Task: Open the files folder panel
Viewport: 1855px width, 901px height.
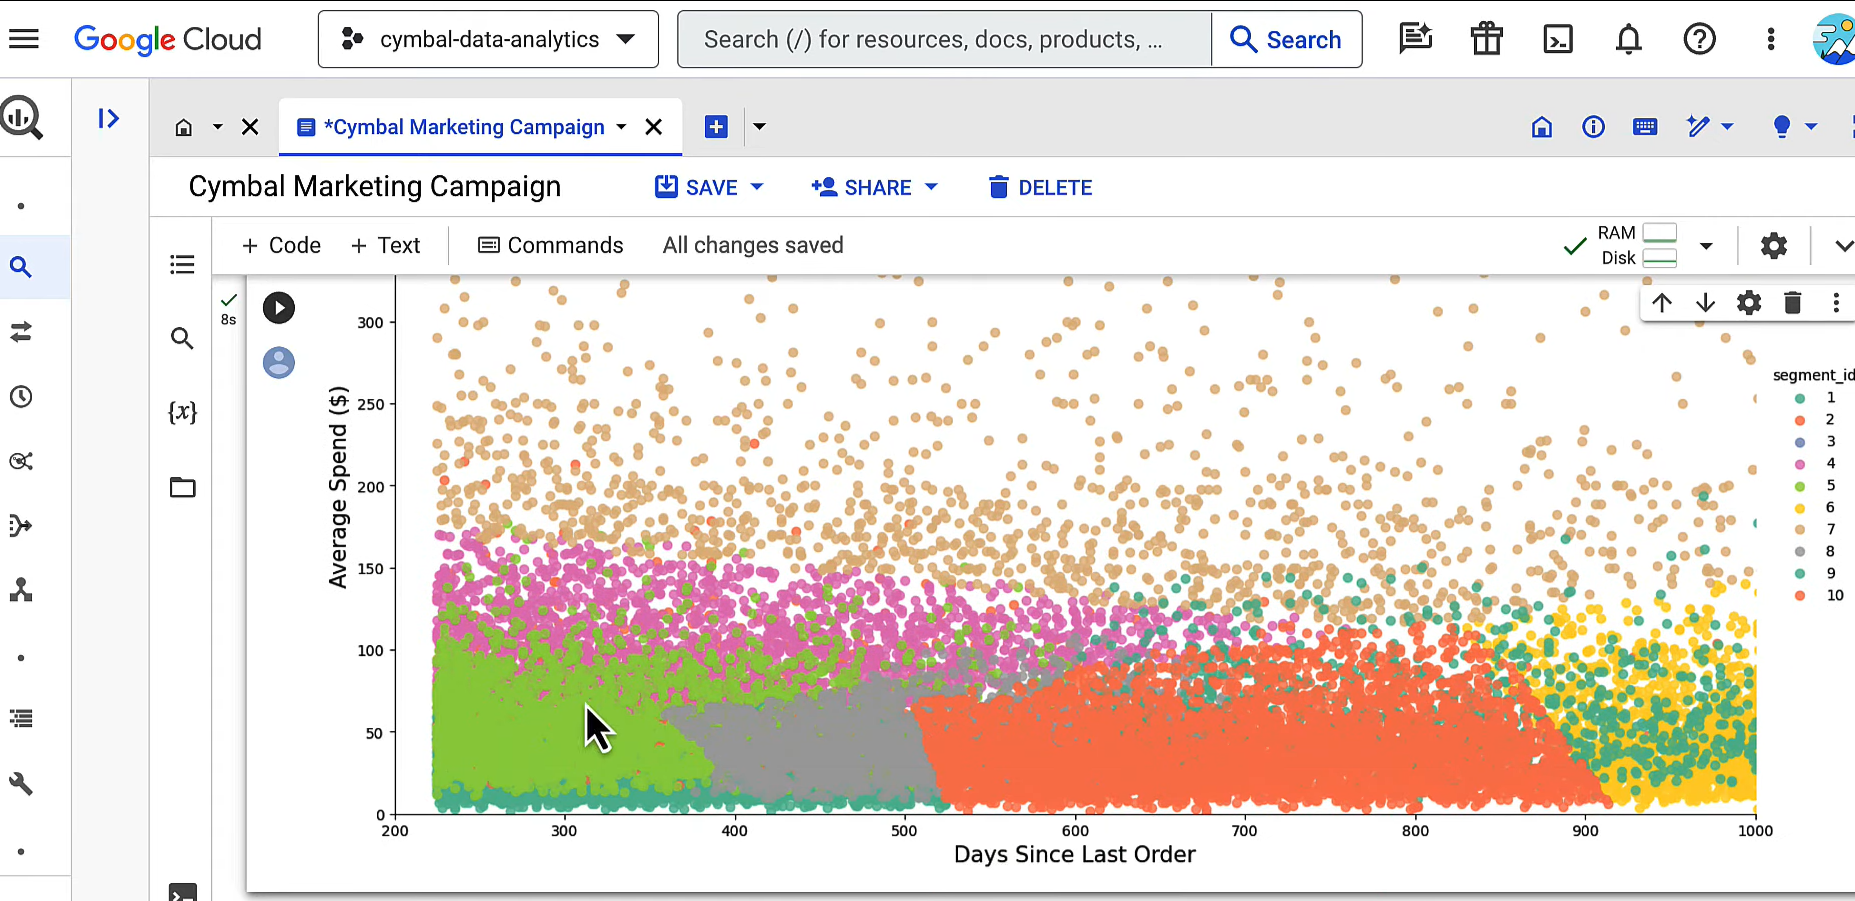Action: pyautogui.click(x=182, y=487)
